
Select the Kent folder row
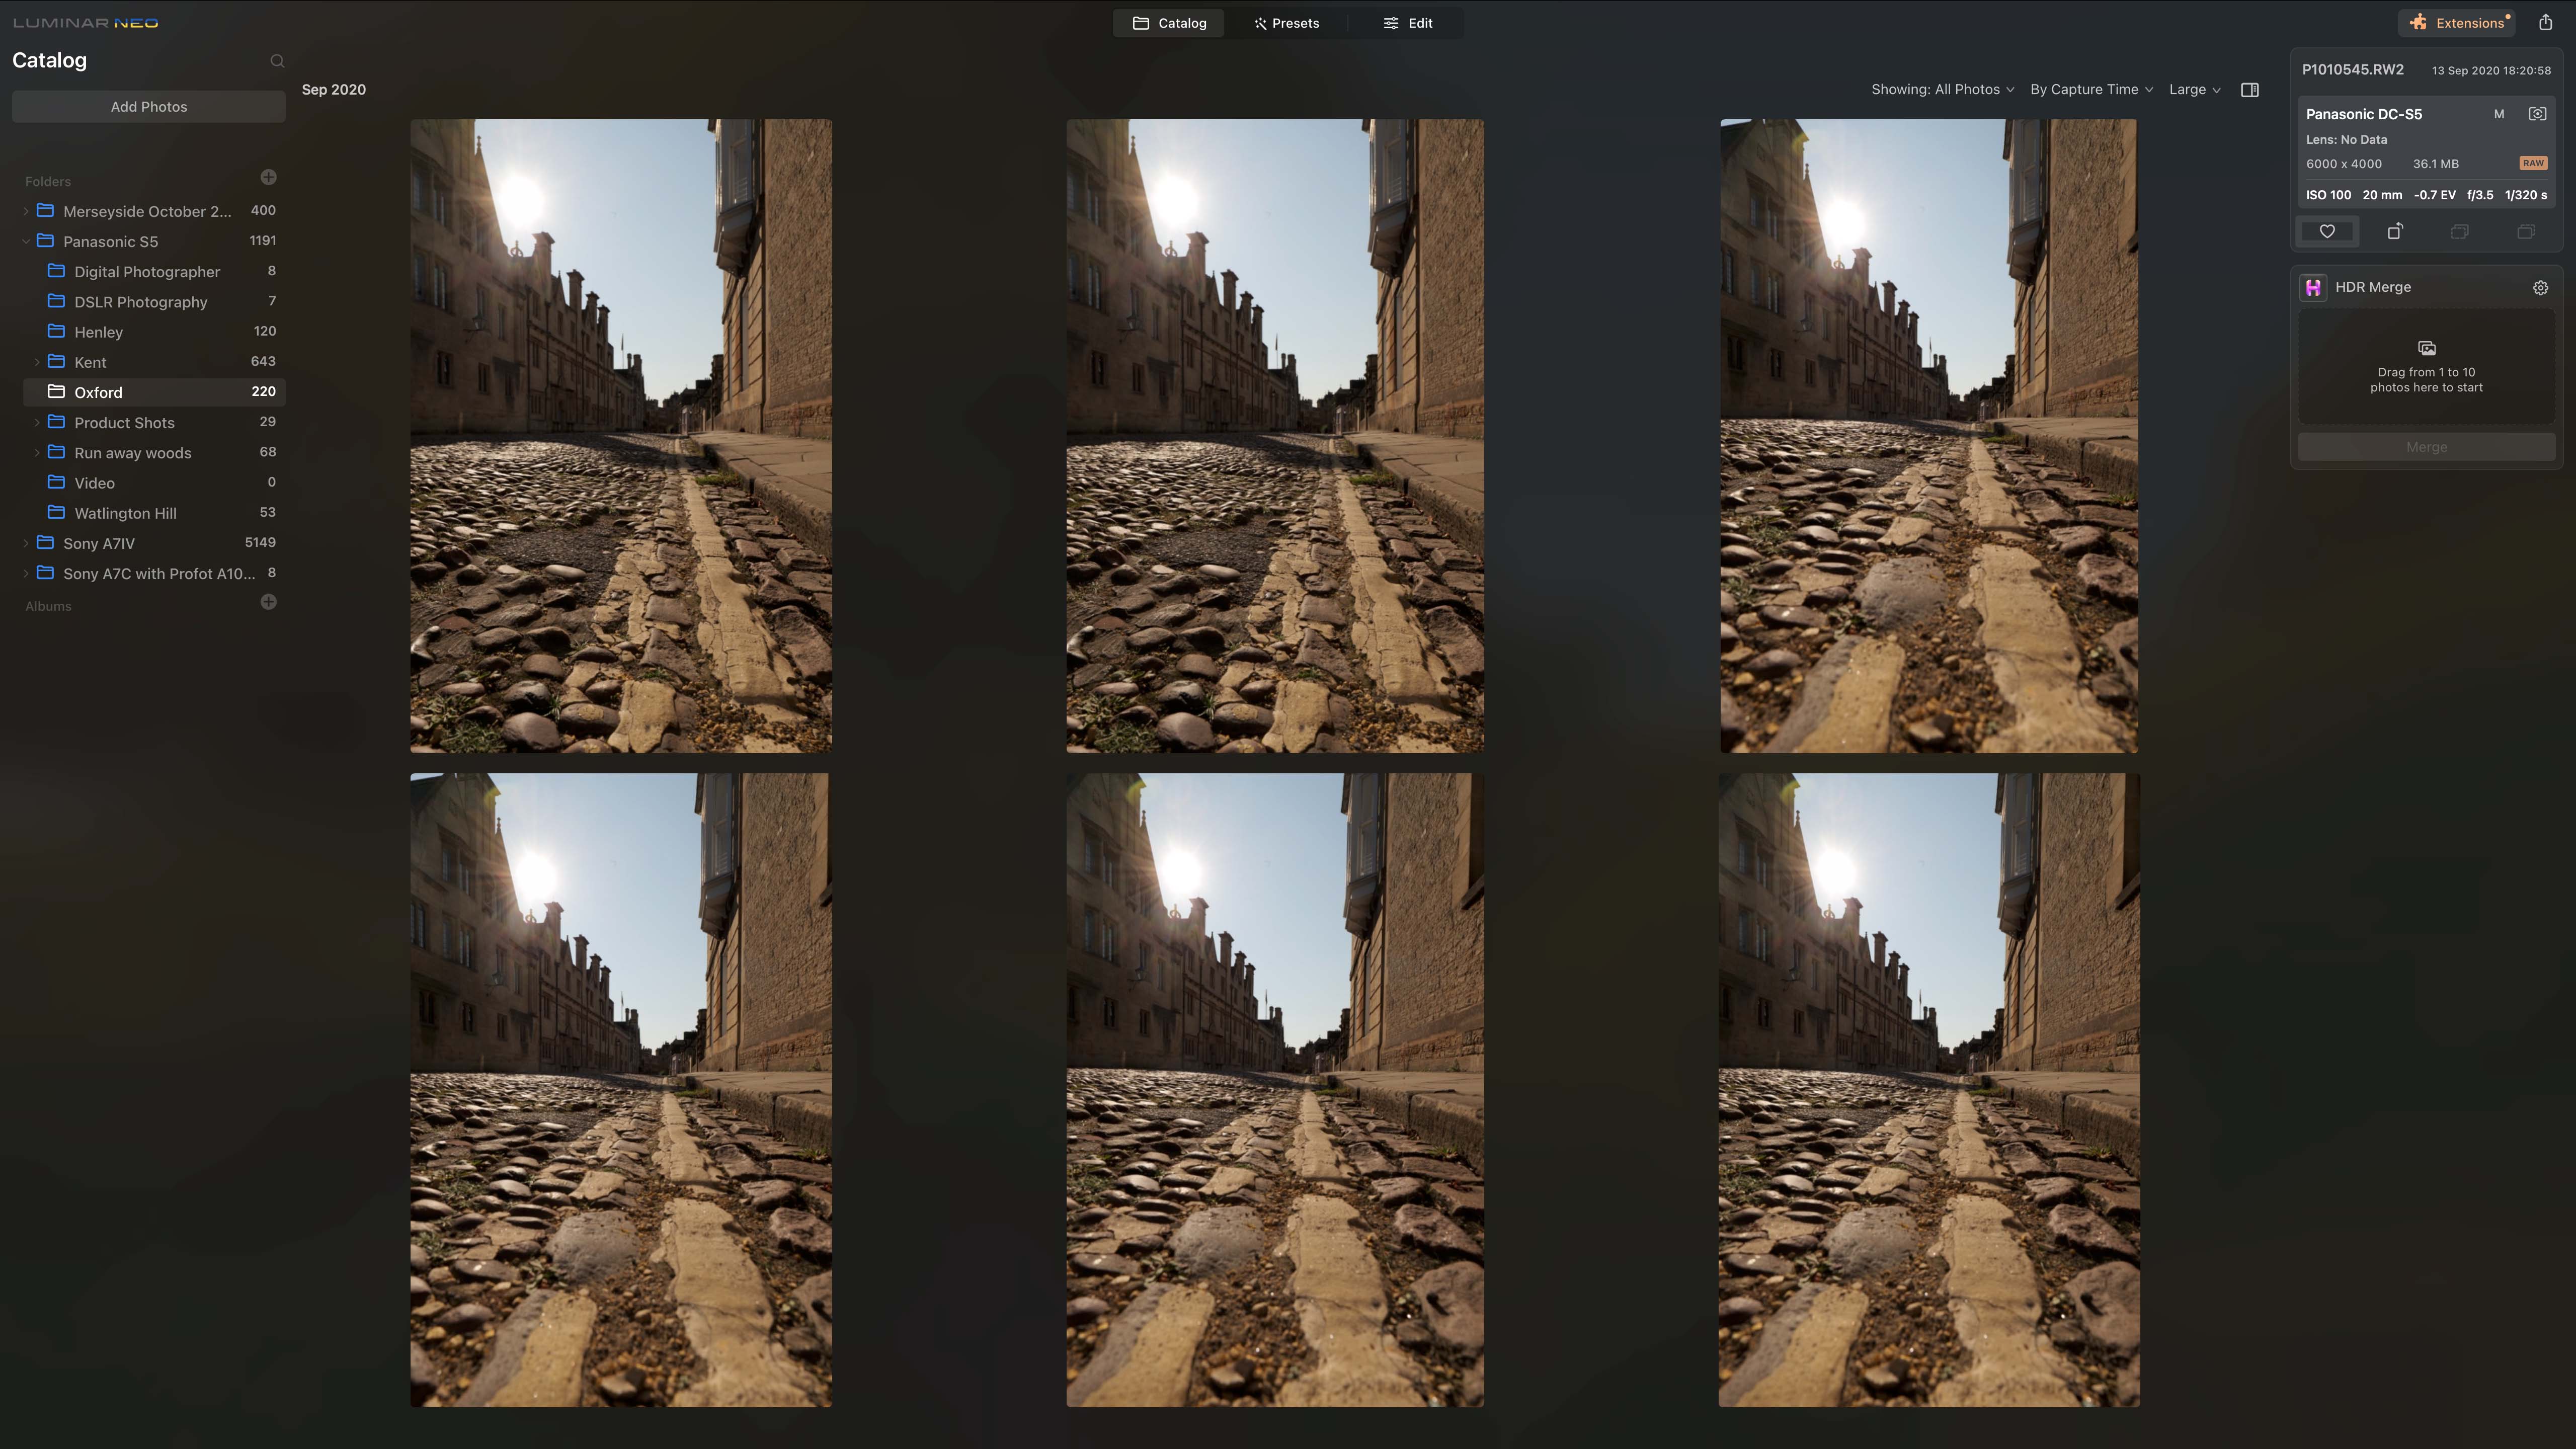tap(154, 362)
